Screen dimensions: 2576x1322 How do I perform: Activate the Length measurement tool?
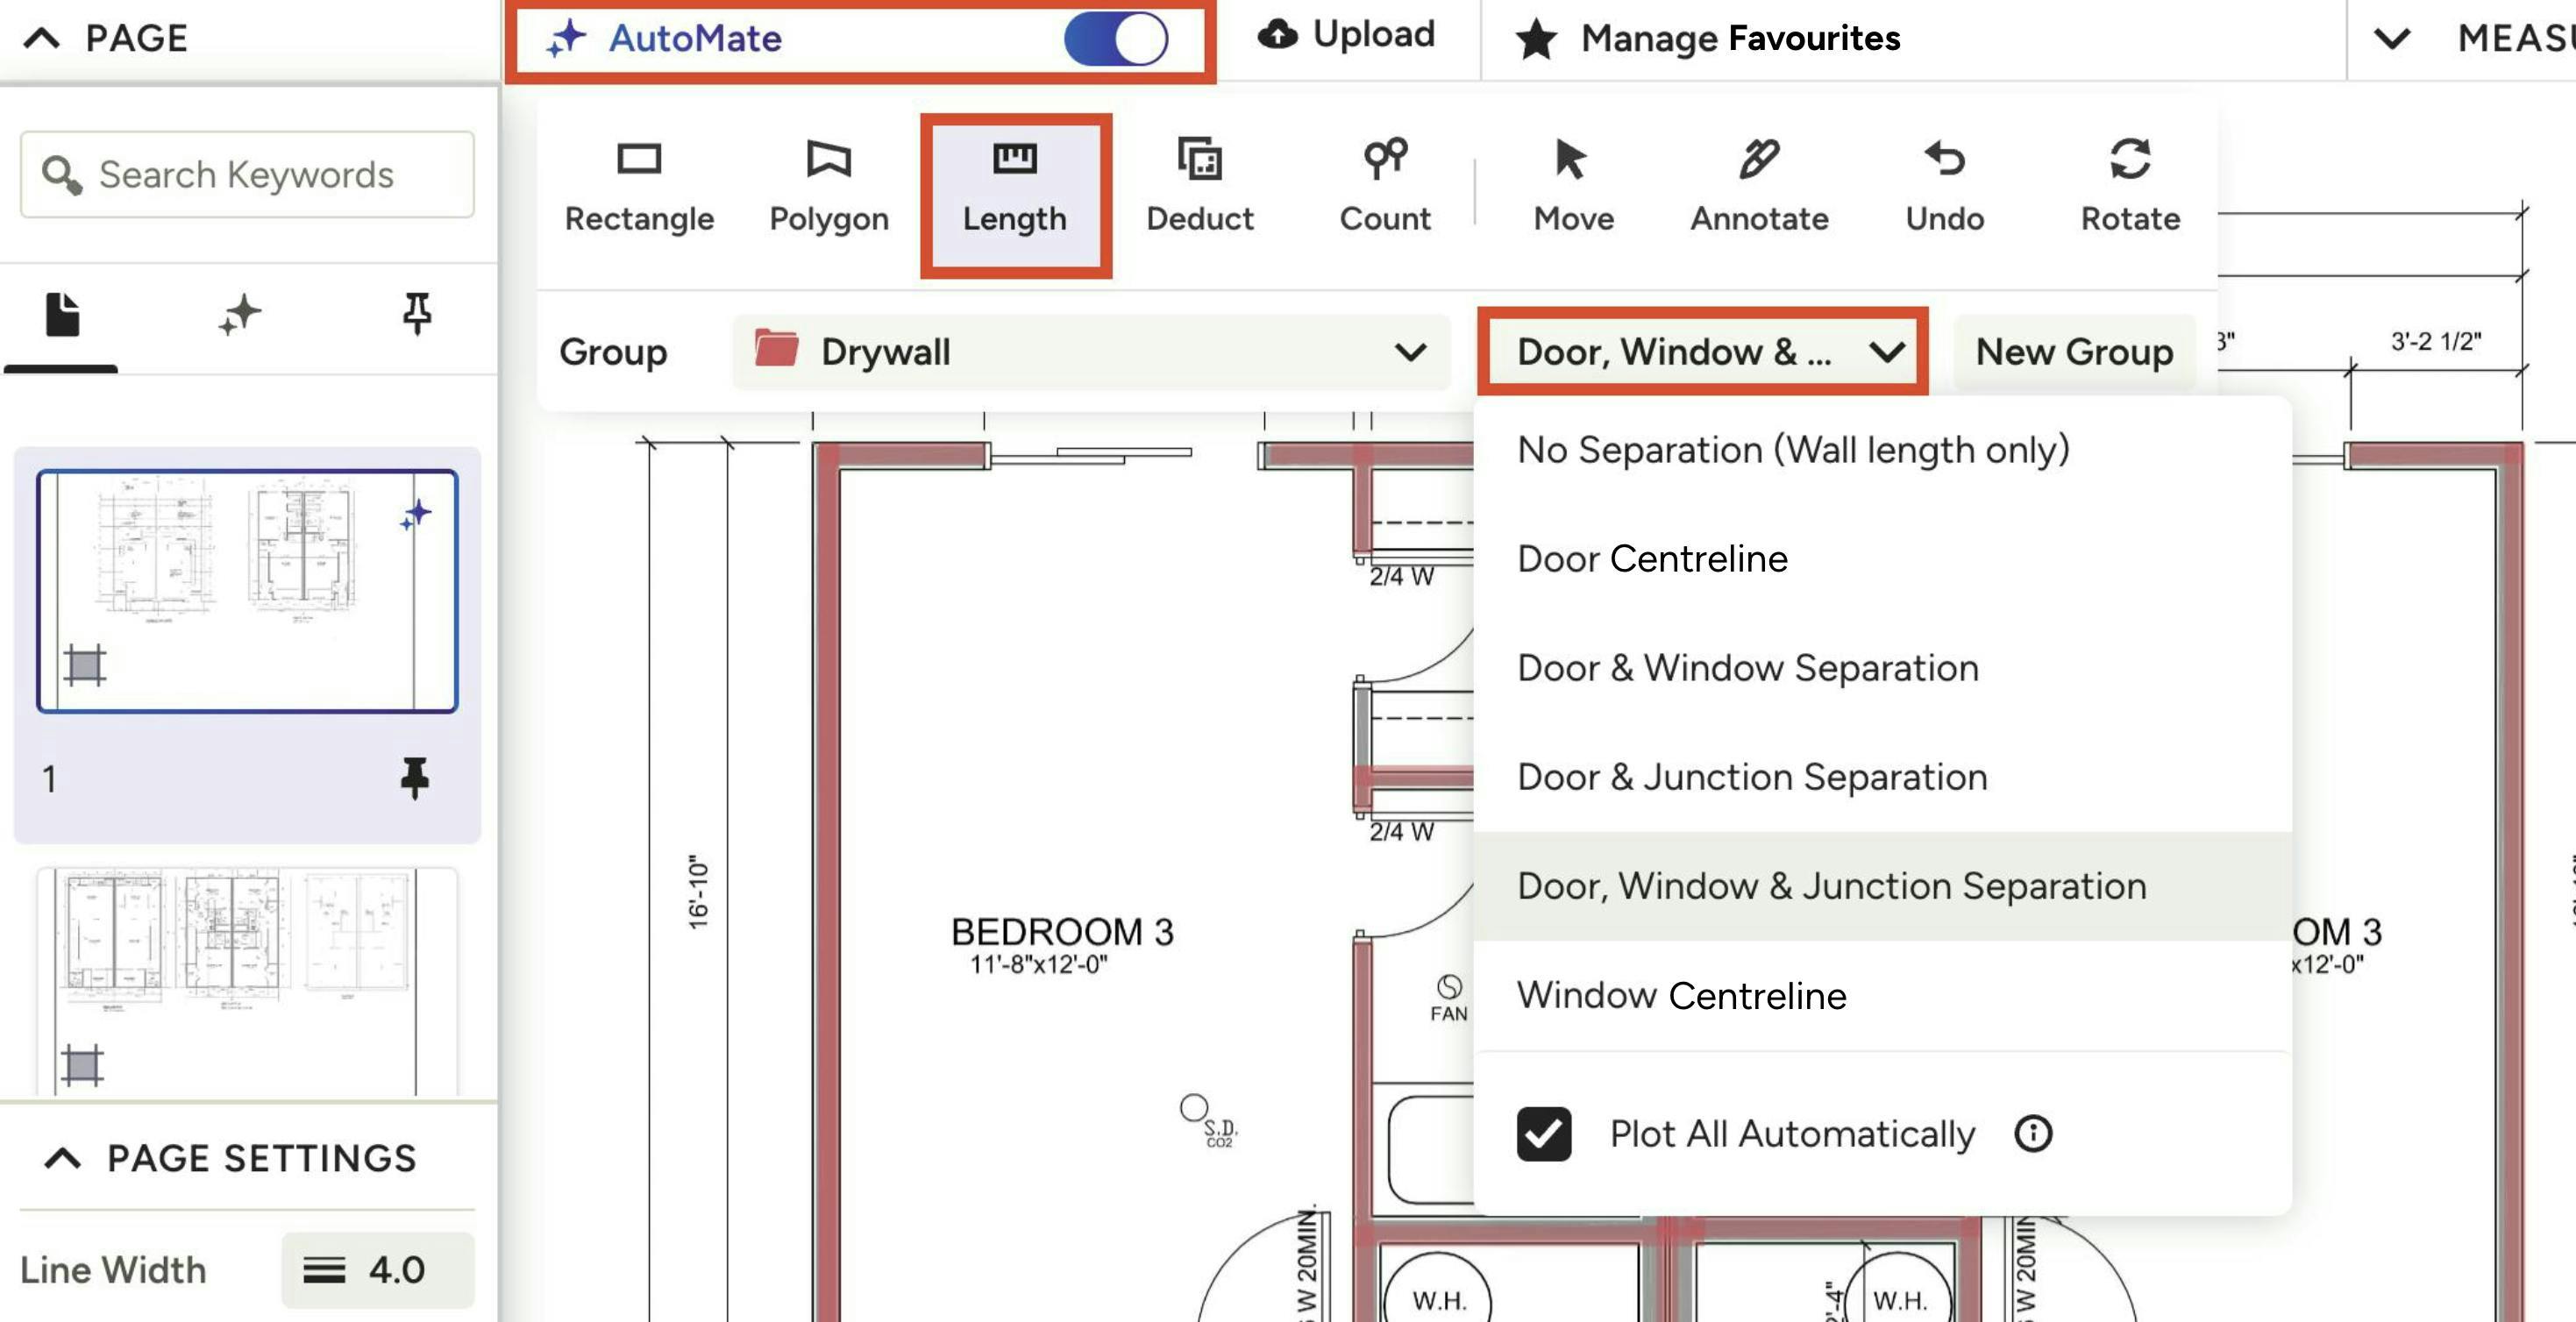[1014, 187]
